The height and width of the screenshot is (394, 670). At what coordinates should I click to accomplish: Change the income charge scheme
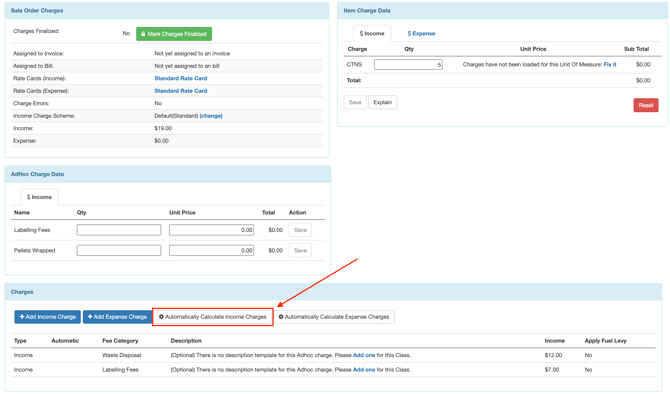click(211, 116)
